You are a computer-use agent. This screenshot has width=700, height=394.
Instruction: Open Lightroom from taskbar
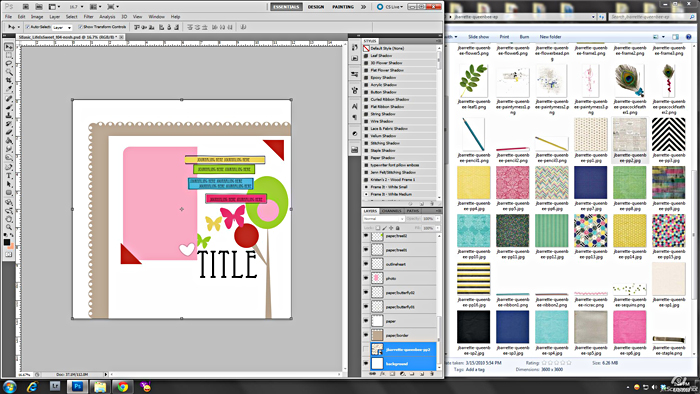[x=55, y=386]
